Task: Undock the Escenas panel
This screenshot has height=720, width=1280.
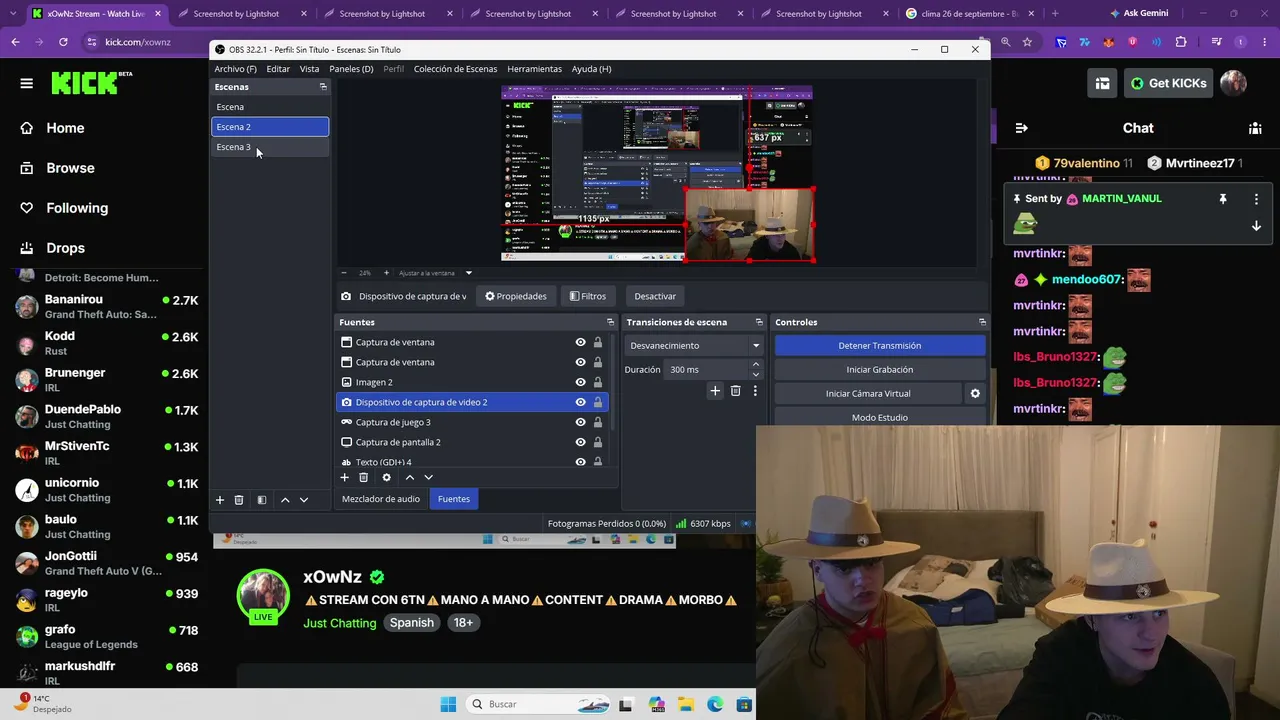Action: tap(323, 87)
